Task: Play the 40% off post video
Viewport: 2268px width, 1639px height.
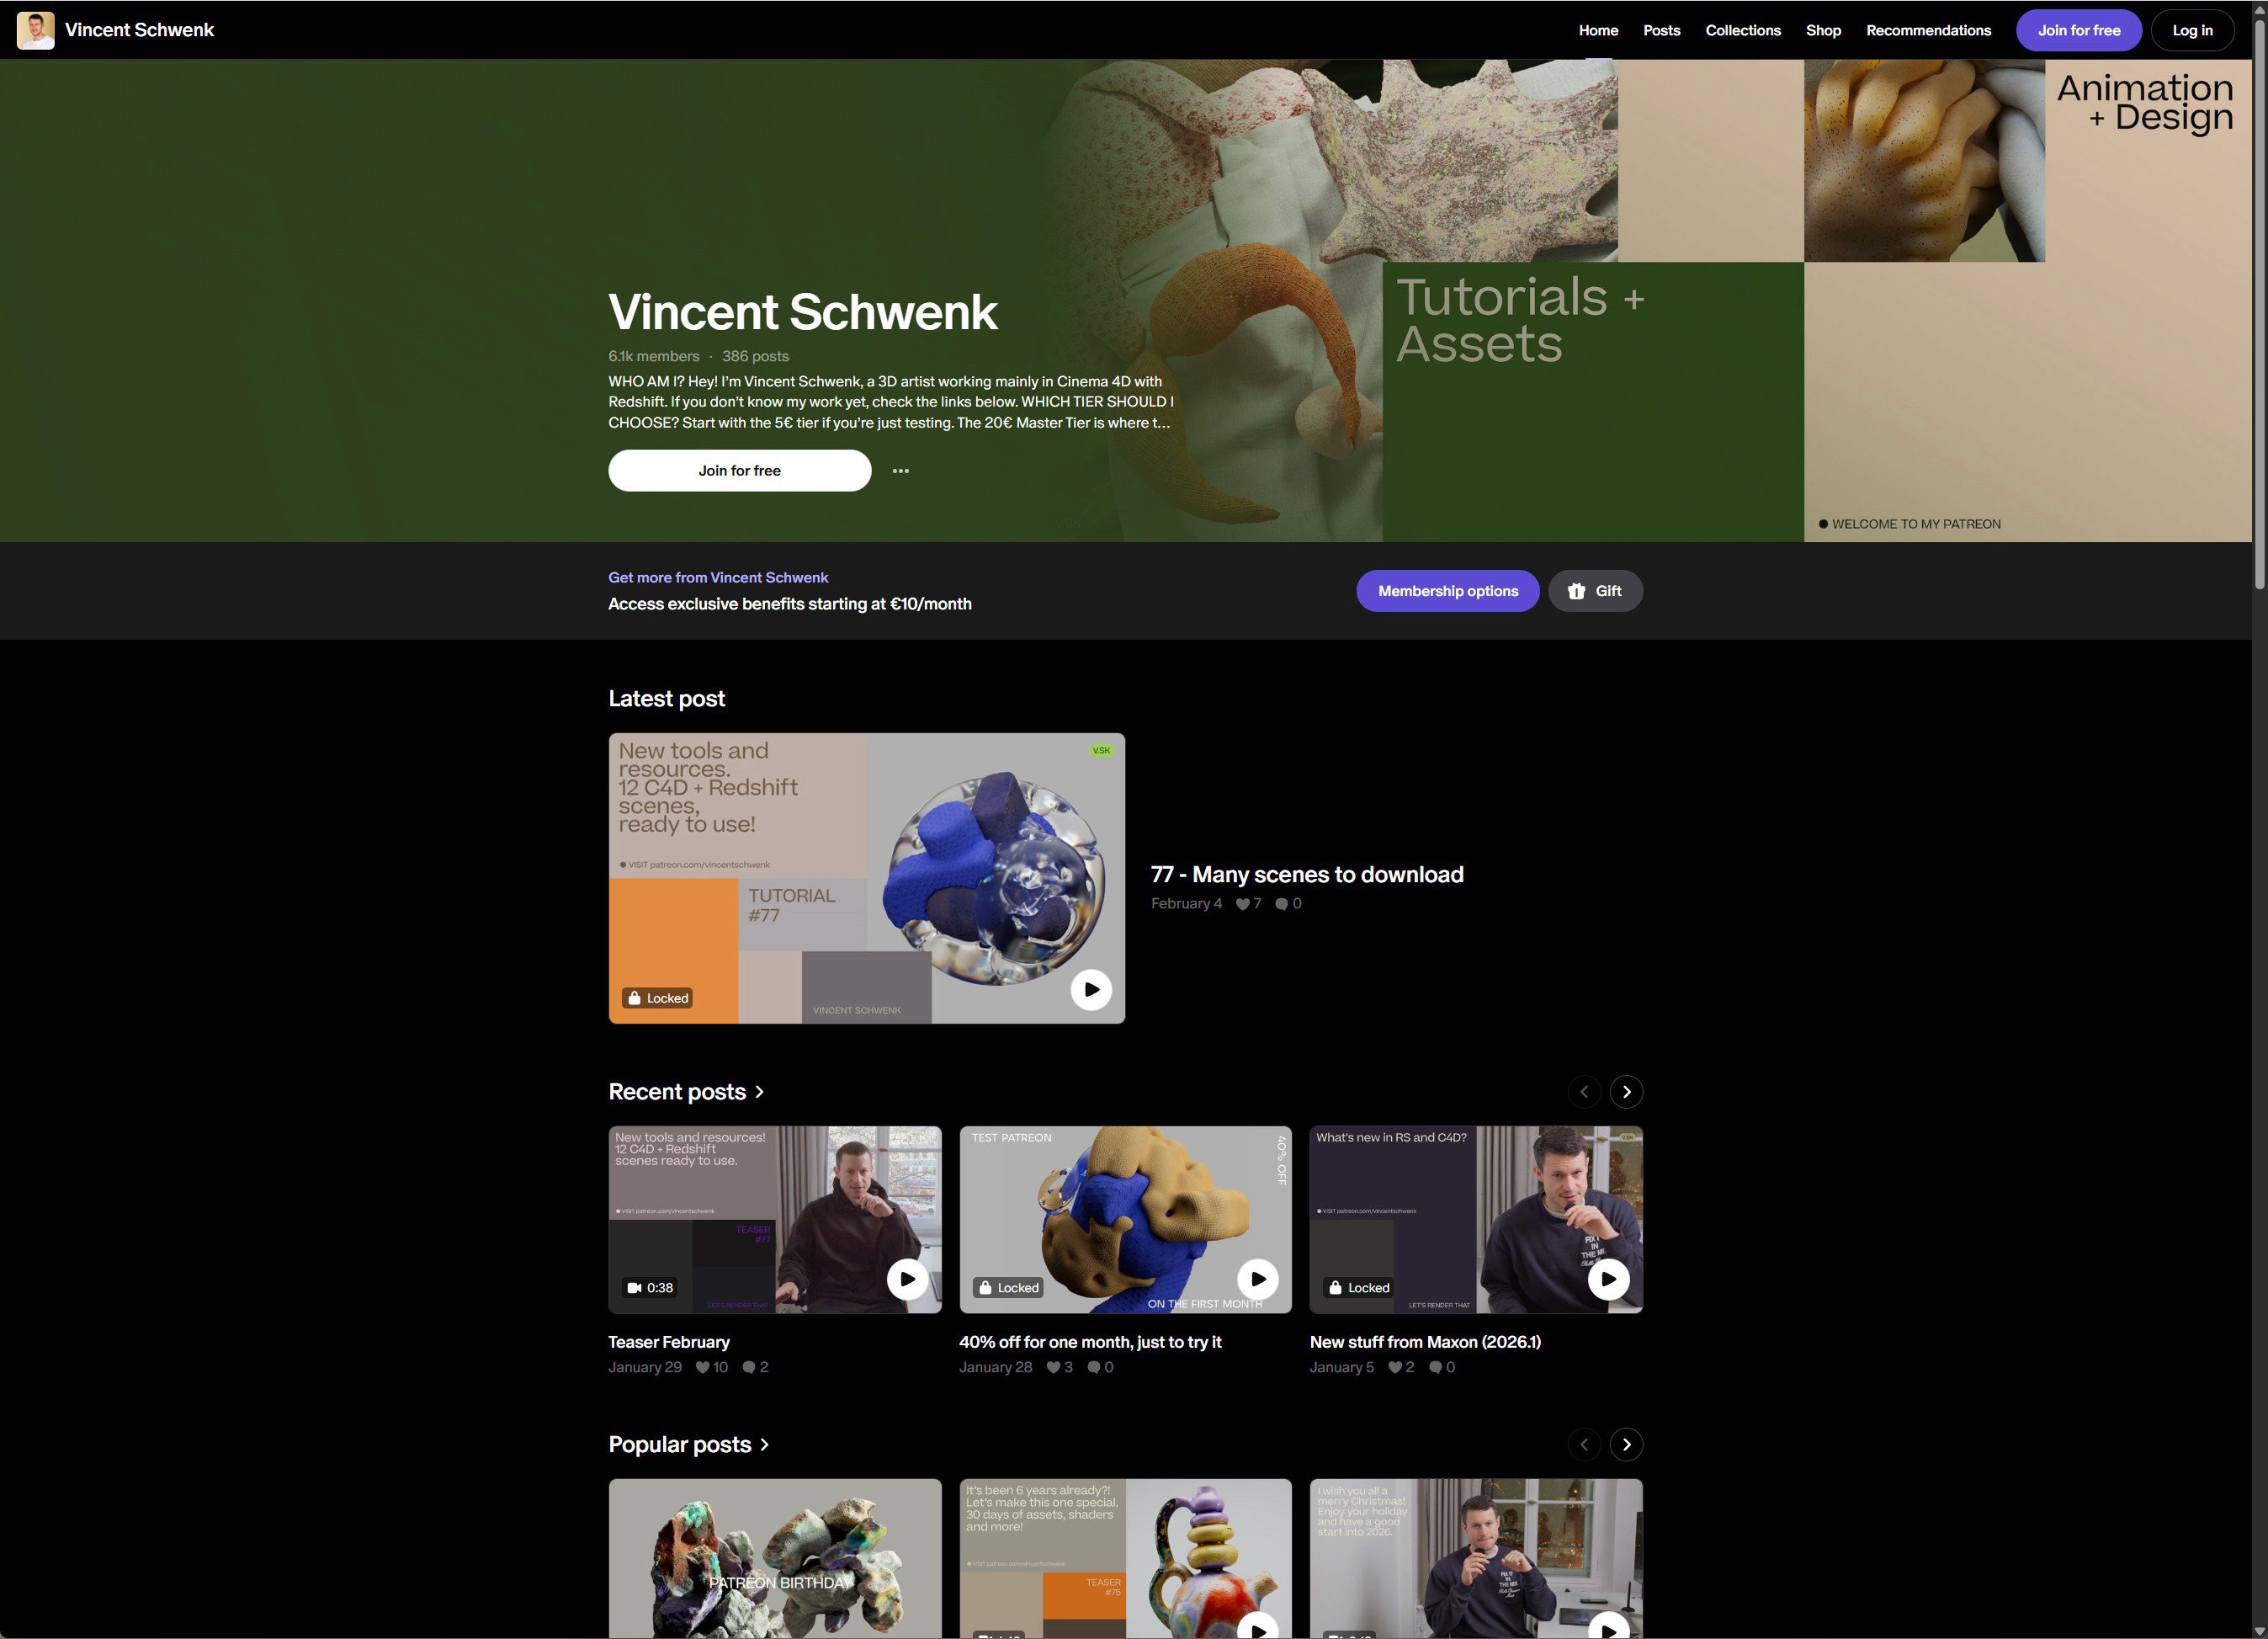Action: [1257, 1279]
